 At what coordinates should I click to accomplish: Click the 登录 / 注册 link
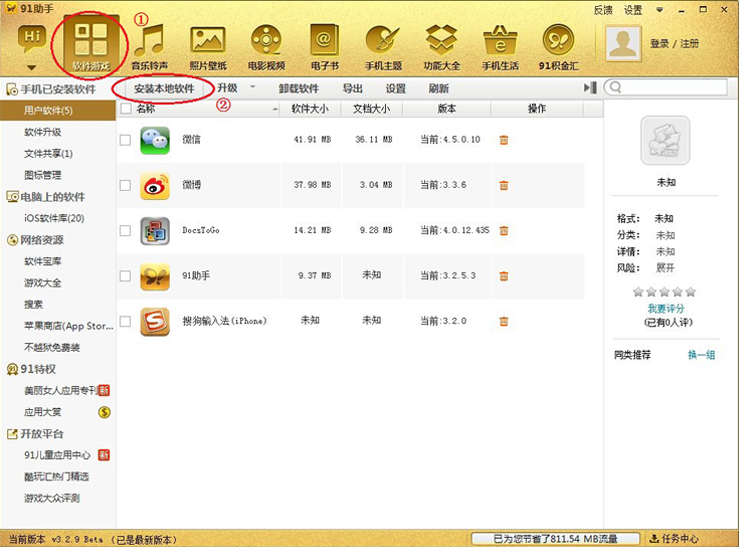tap(674, 44)
